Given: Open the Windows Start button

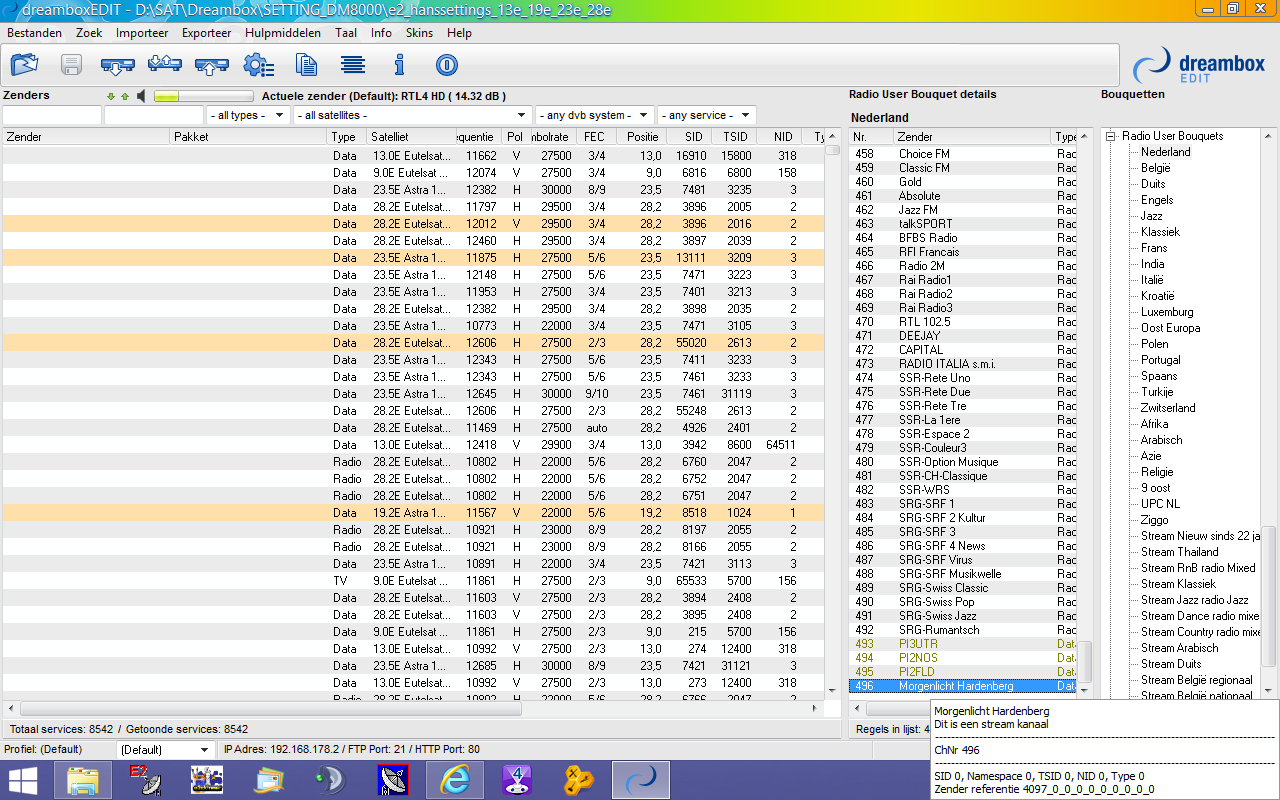Looking at the screenshot, I should [x=24, y=780].
